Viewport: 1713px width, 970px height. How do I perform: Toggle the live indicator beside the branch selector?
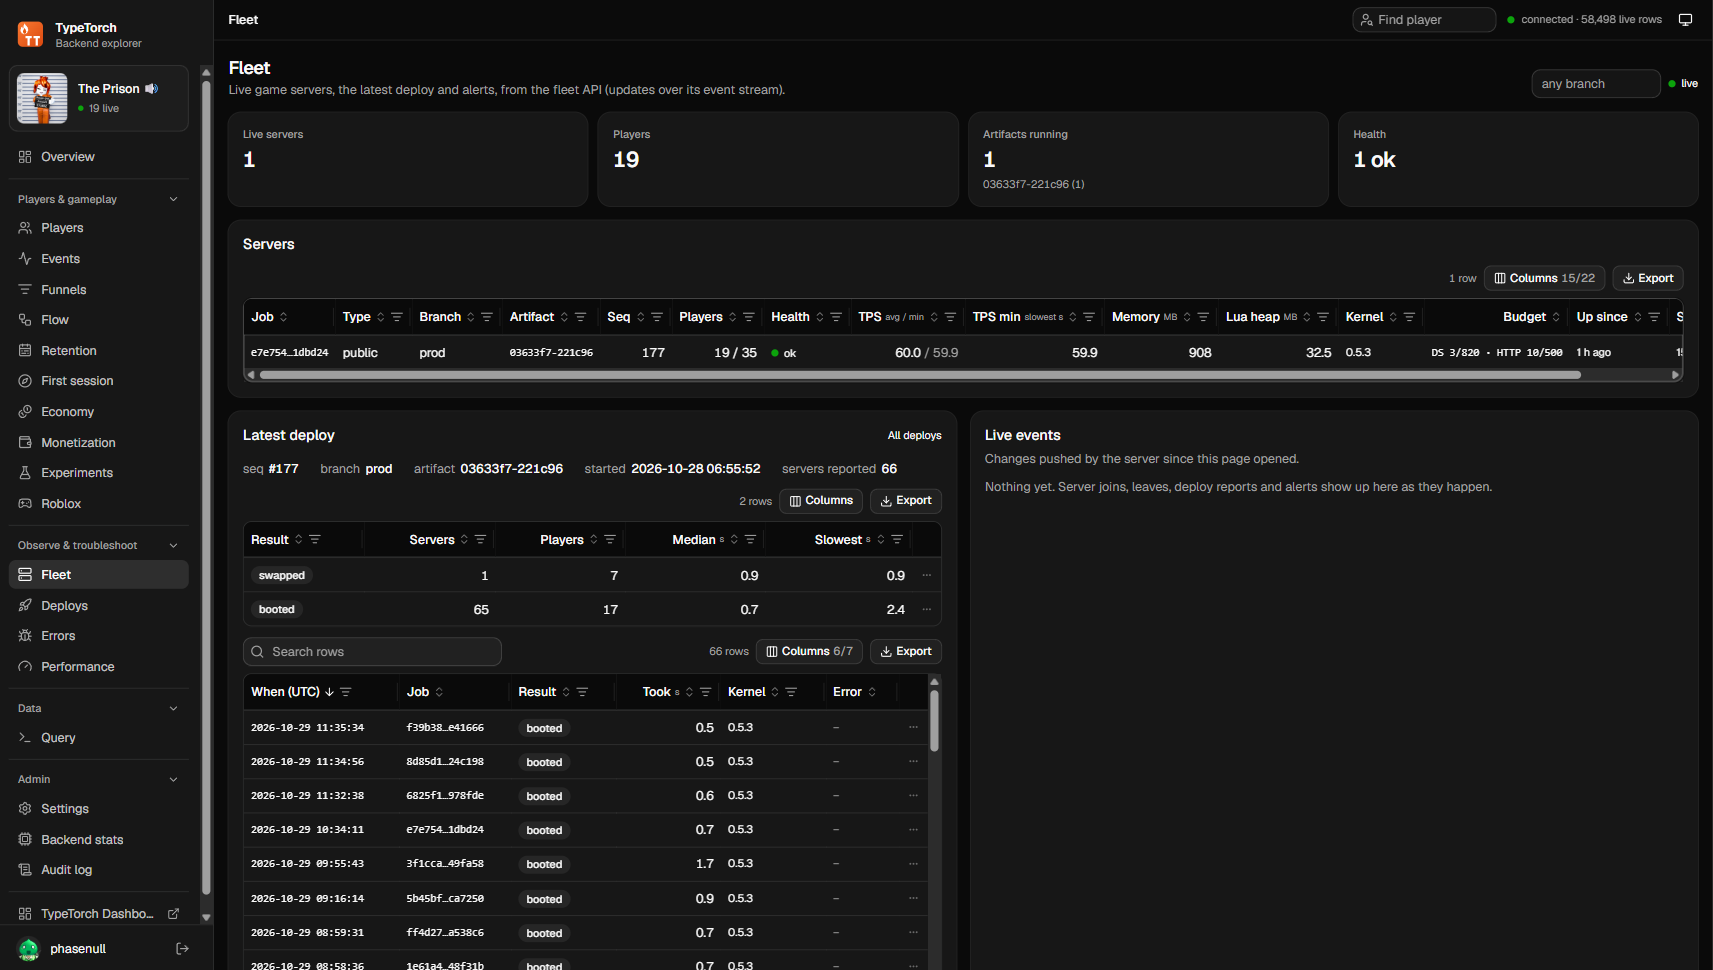(x=1683, y=84)
